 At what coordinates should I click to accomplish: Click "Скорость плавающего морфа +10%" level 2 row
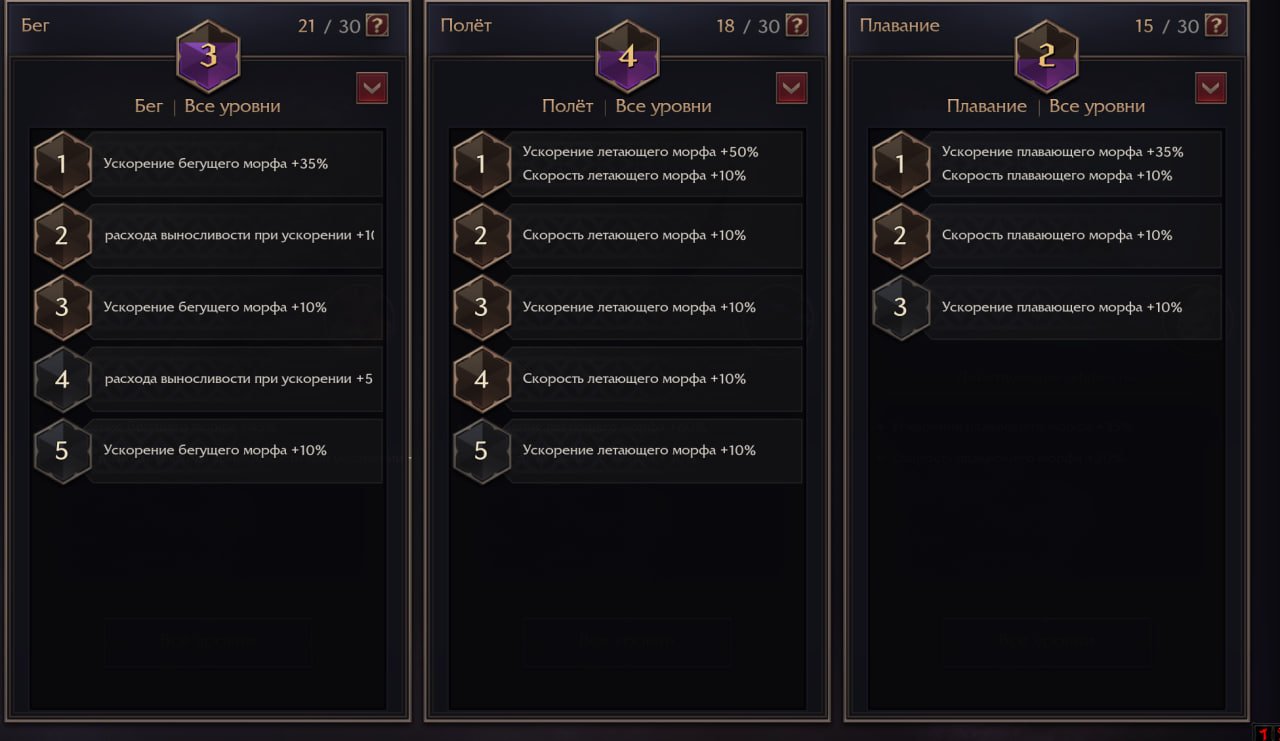point(1073,236)
